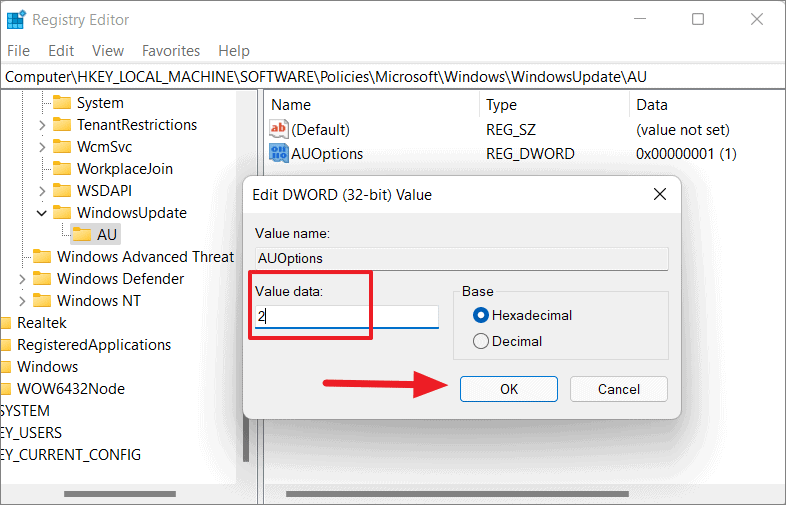
Task: Click the WorkplaceJoin folder icon
Action: (x=62, y=169)
